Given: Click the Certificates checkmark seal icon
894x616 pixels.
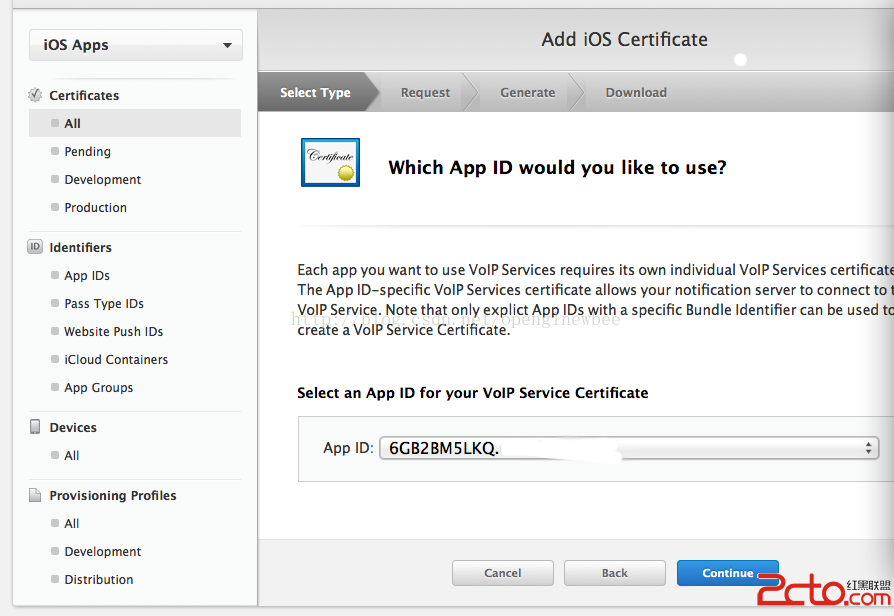Looking at the screenshot, I should [35, 95].
